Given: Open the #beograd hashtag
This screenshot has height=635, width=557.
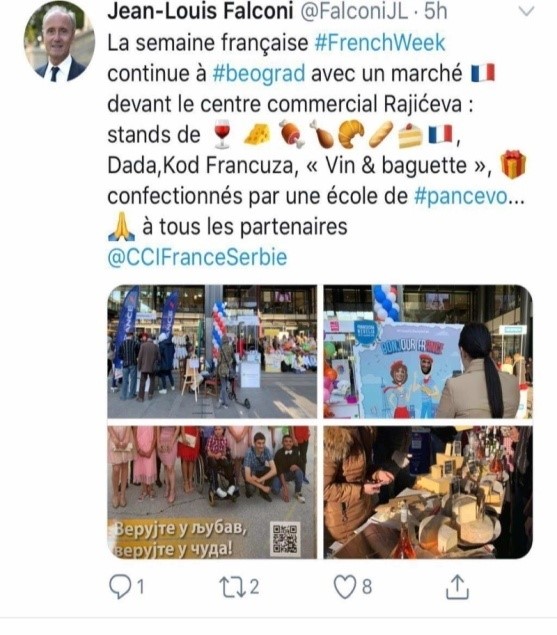Looking at the screenshot, I should [x=259, y=74].
